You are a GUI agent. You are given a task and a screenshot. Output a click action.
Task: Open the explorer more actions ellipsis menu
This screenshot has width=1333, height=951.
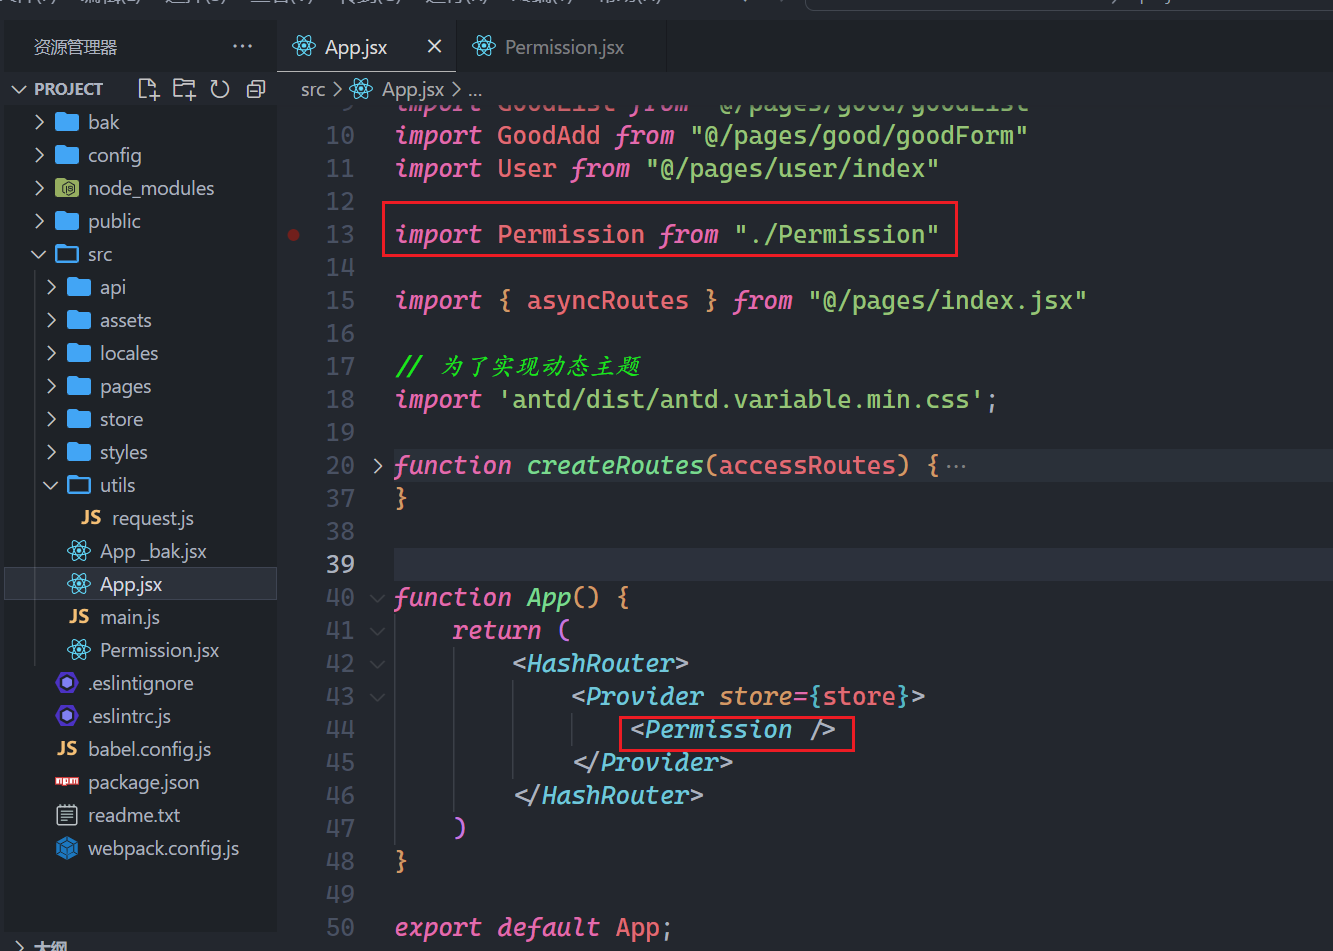click(x=242, y=46)
